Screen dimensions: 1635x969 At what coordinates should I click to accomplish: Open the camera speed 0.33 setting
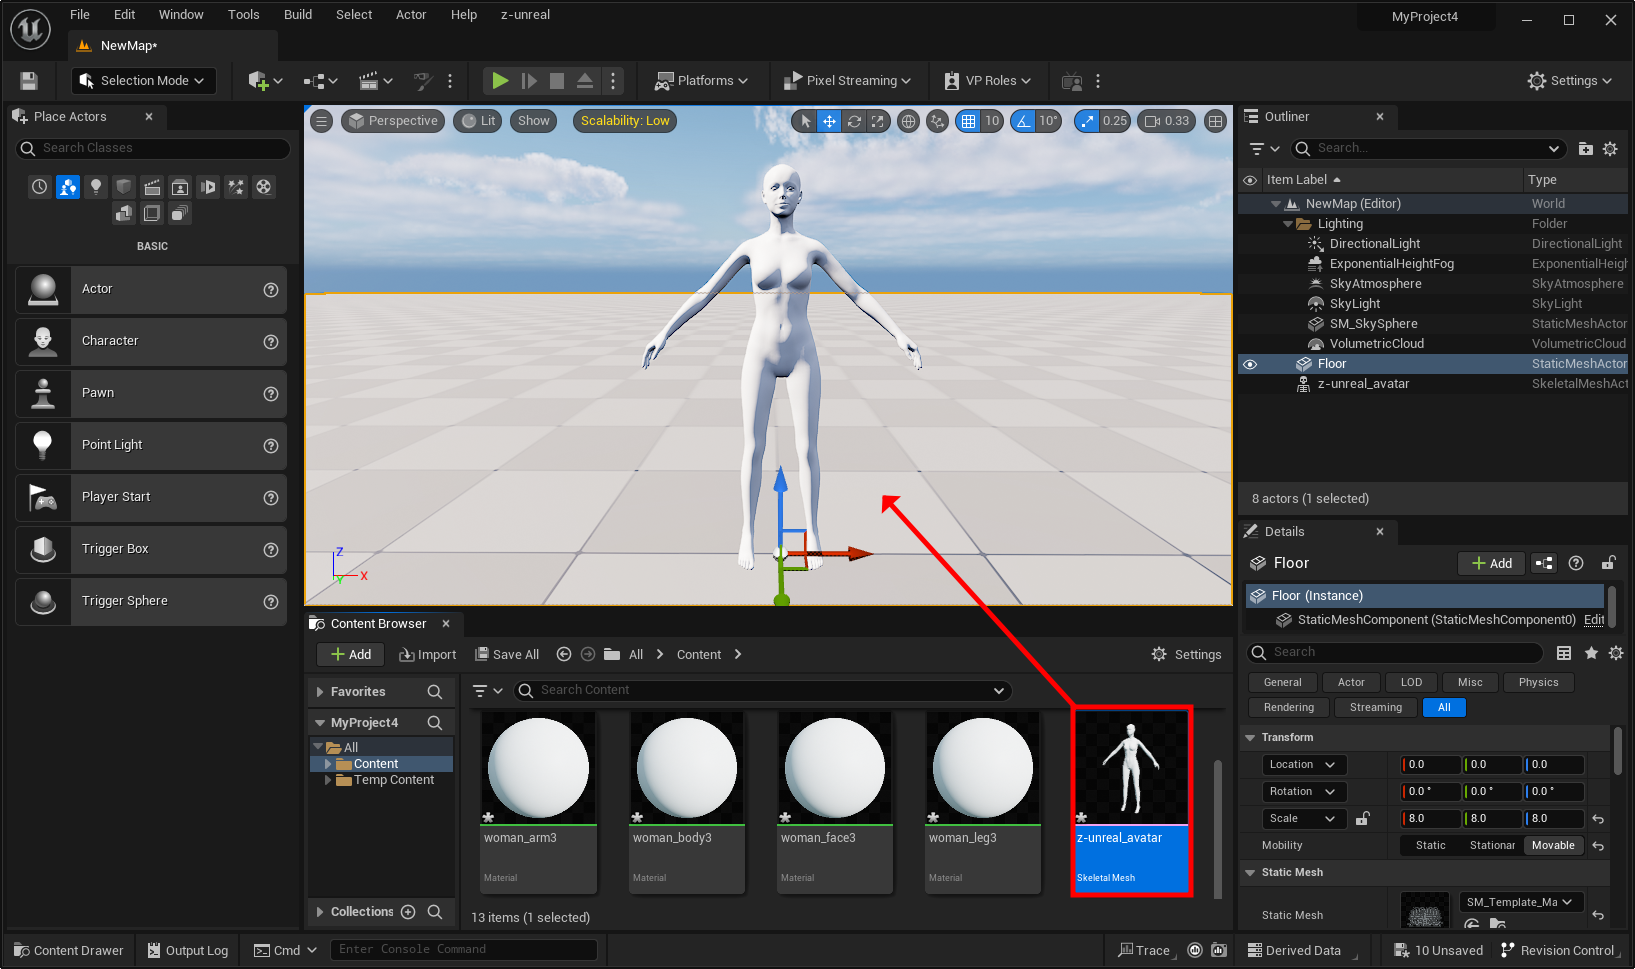pyautogui.click(x=1167, y=121)
